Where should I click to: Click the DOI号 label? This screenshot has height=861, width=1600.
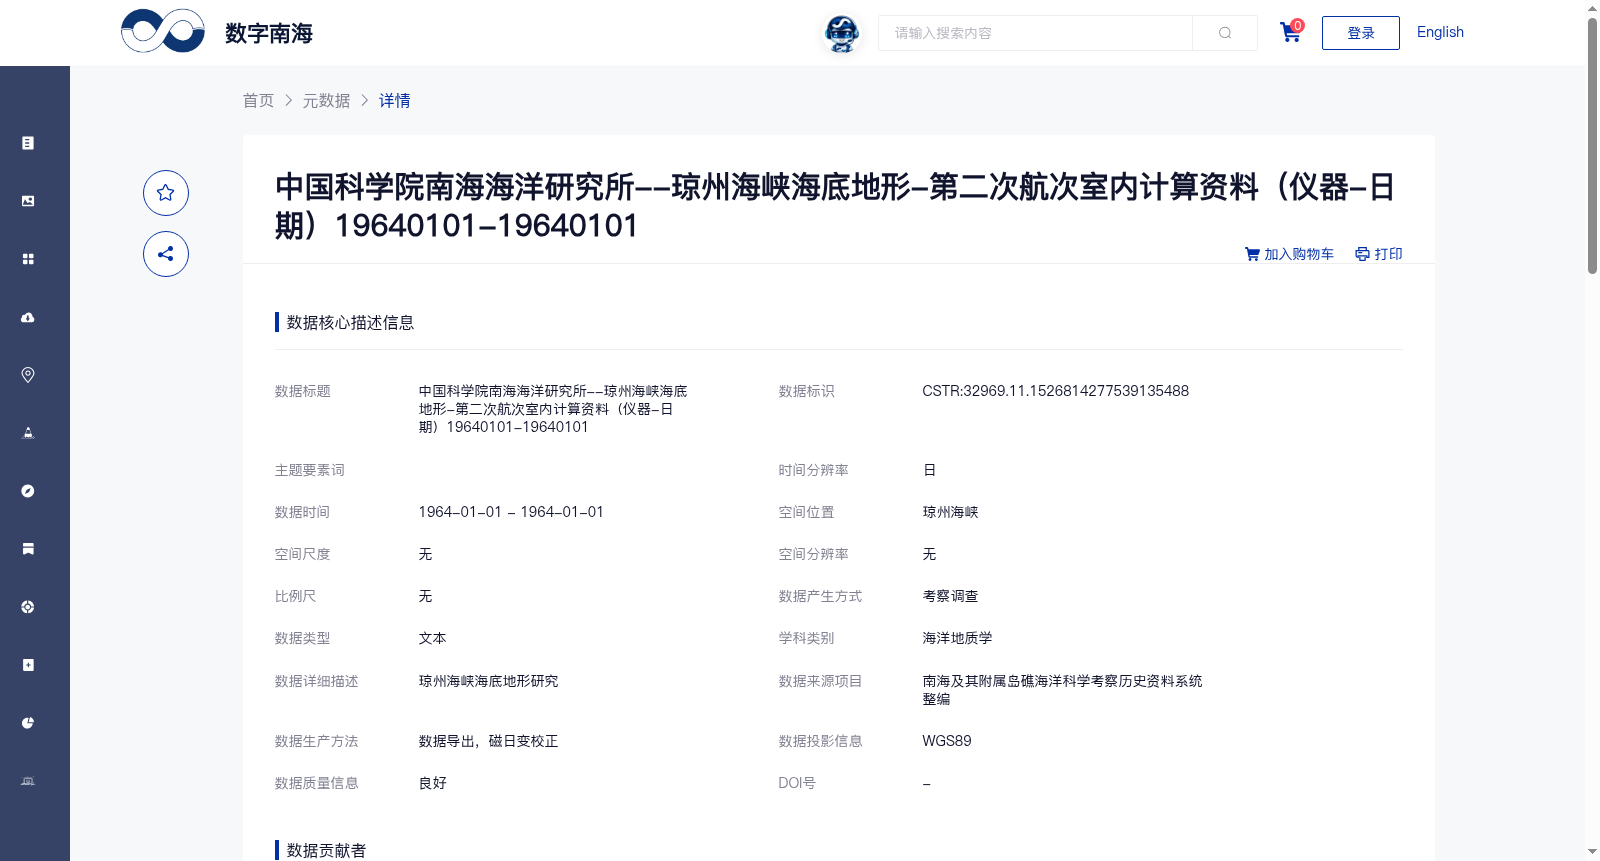[797, 783]
